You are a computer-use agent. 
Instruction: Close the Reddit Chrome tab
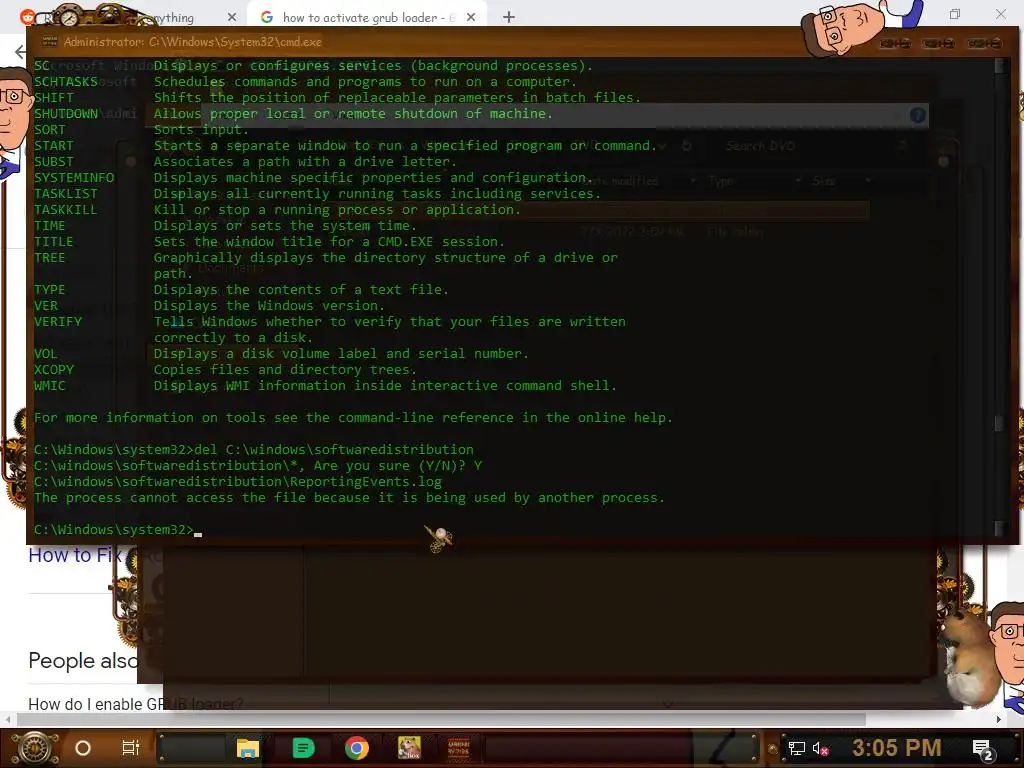pyautogui.click(x=232, y=18)
